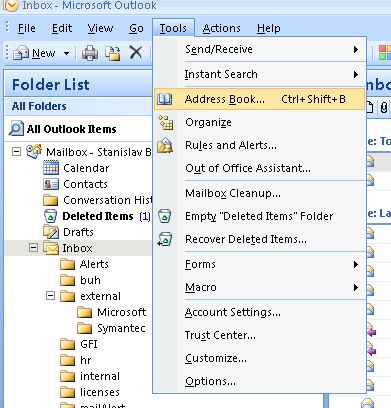Select the licenses folder
Image resolution: width=391 pixels, height=408 pixels.
pyautogui.click(x=100, y=392)
